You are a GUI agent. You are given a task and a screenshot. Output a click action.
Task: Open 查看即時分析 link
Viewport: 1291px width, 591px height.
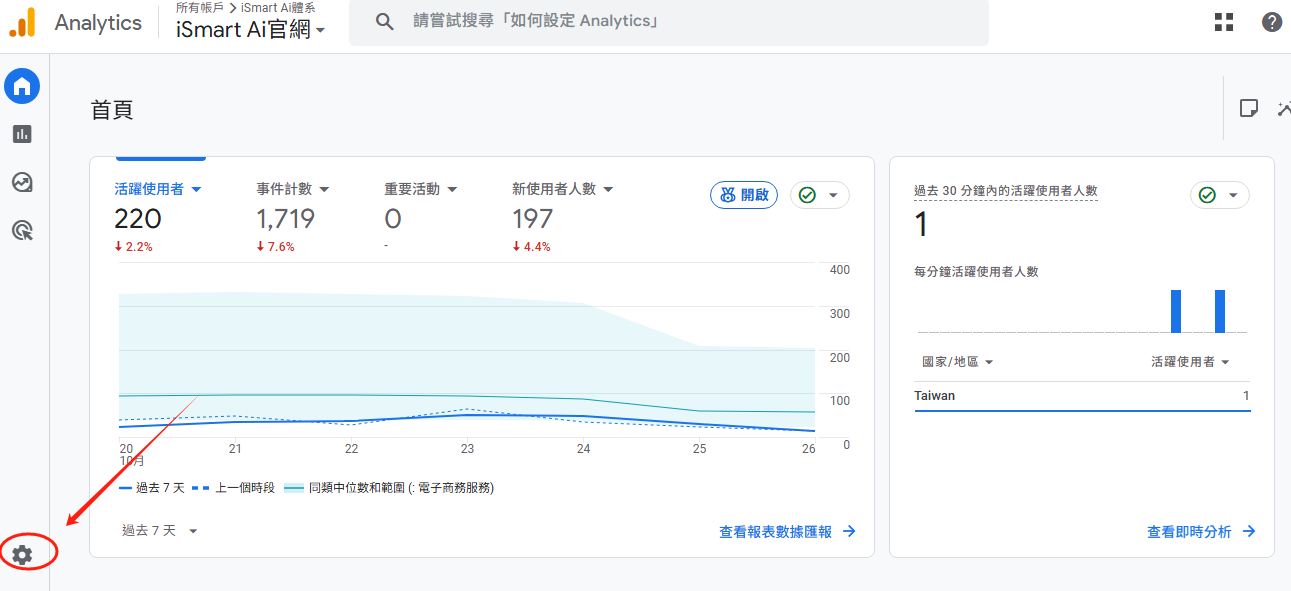tap(1200, 532)
